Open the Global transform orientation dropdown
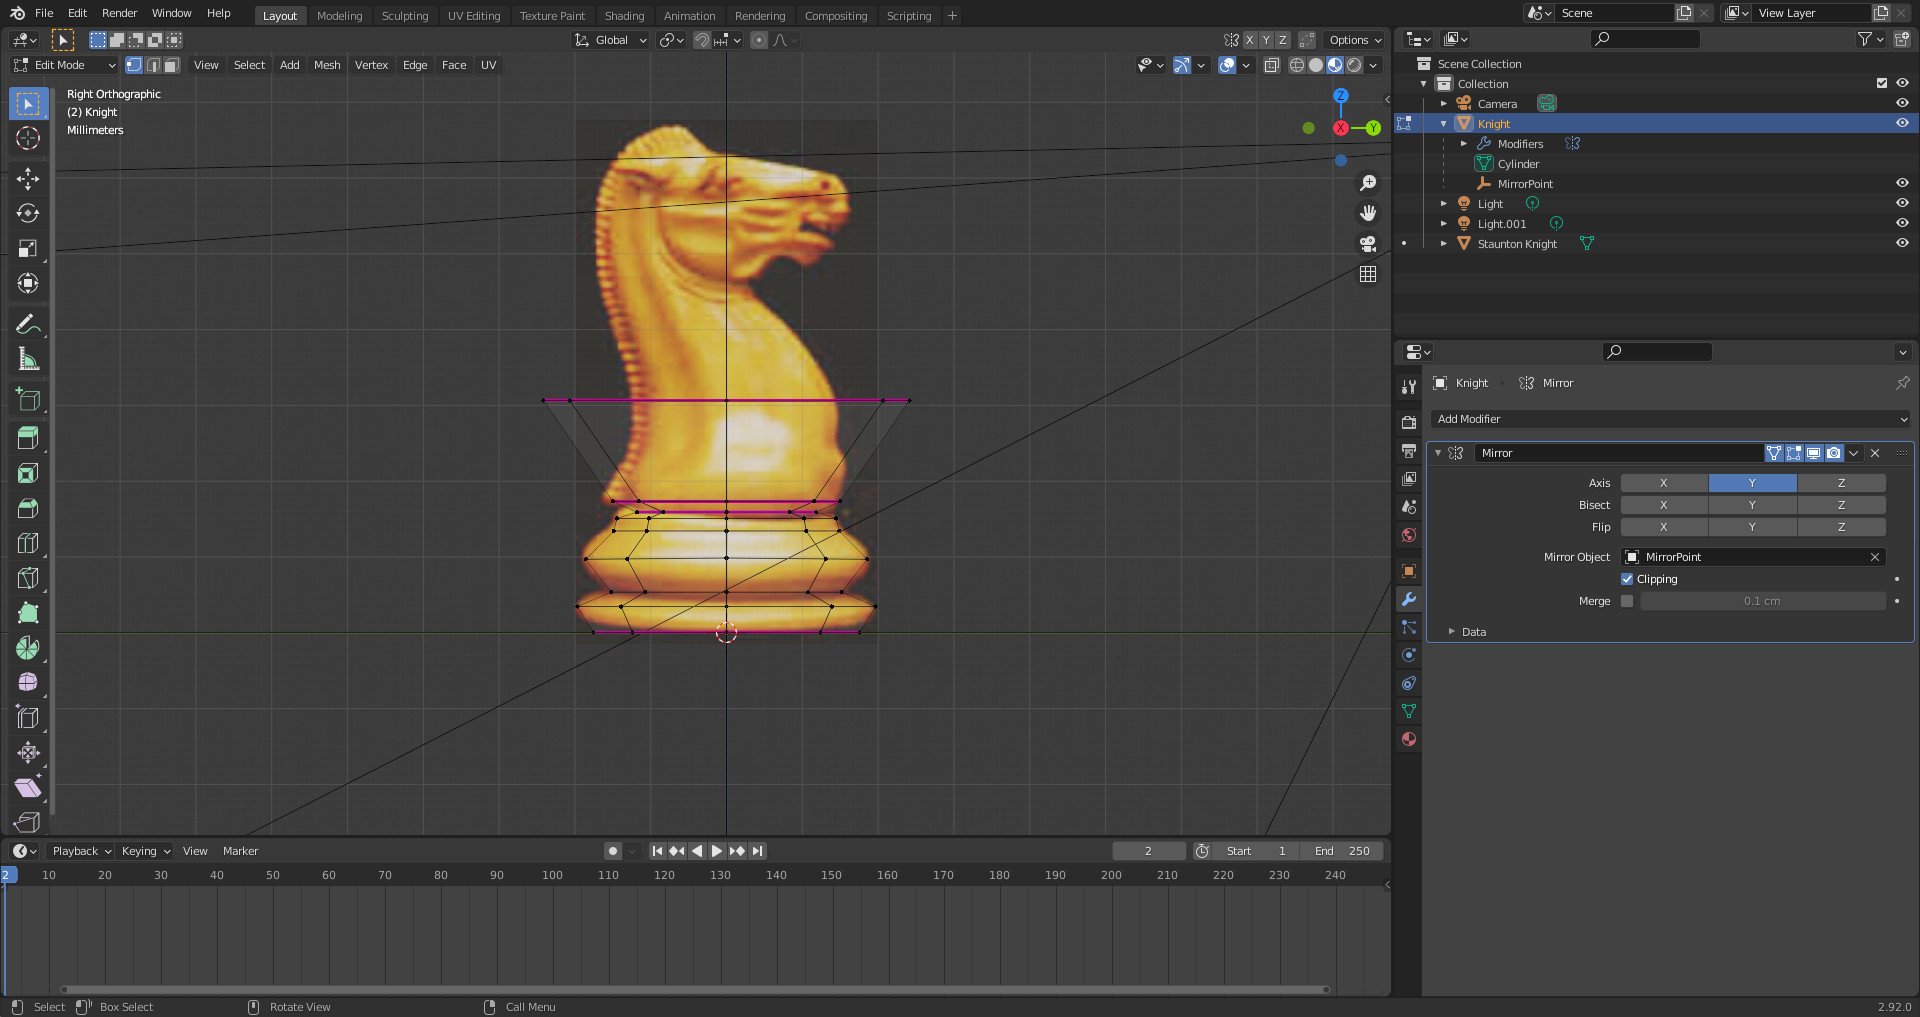 pyautogui.click(x=611, y=40)
